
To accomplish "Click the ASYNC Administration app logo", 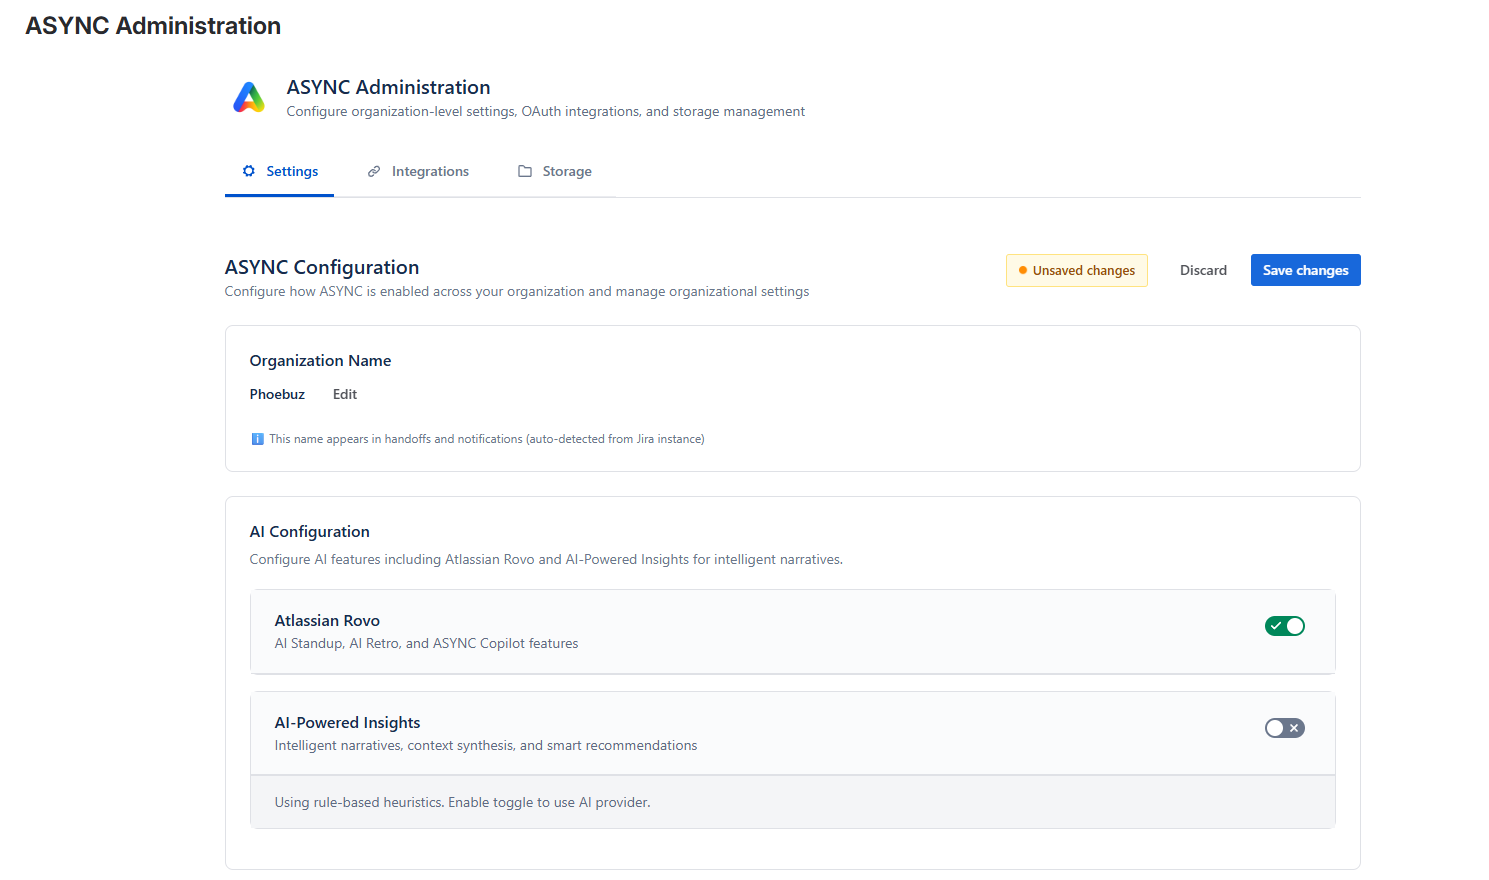I will pyautogui.click(x=248, y=97).
